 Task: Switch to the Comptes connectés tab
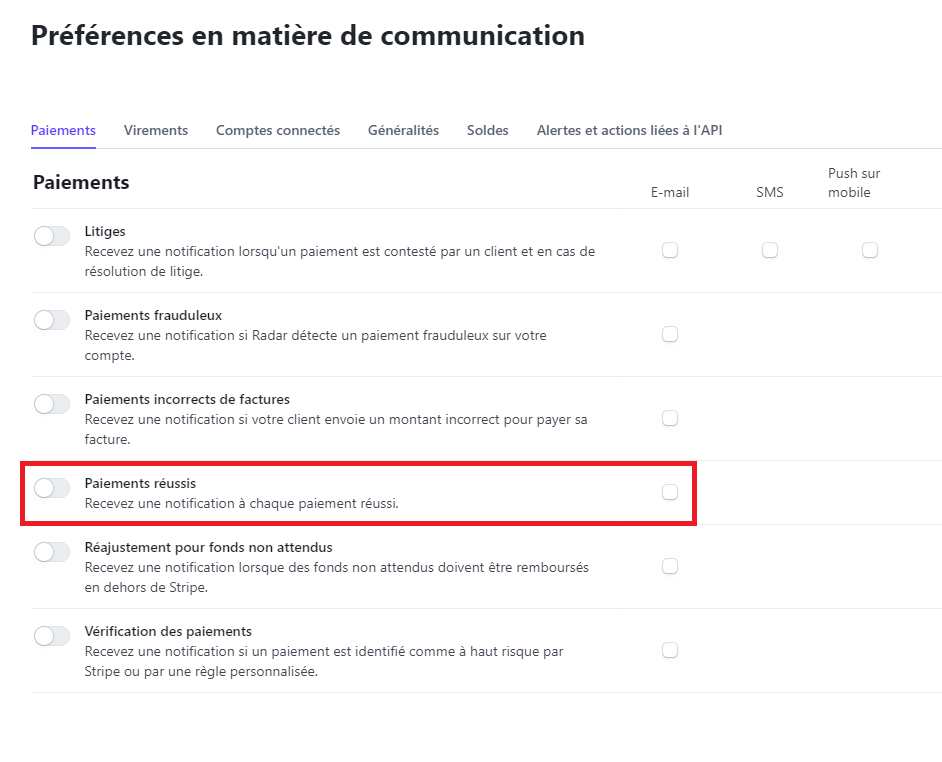[278, 130]
